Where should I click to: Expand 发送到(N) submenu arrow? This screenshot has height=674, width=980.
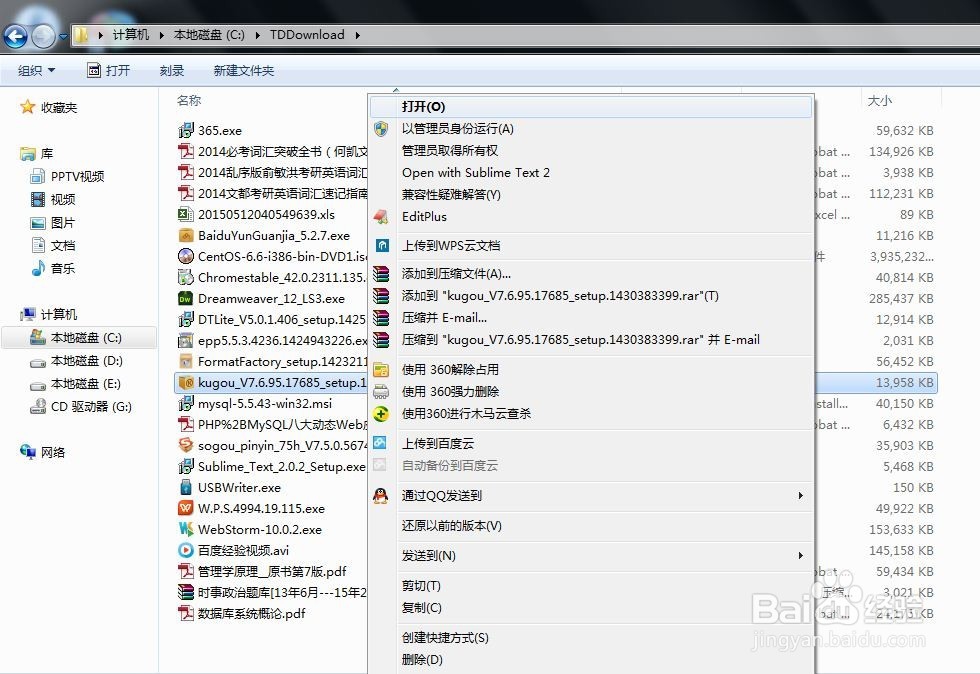tap(801, 556)
